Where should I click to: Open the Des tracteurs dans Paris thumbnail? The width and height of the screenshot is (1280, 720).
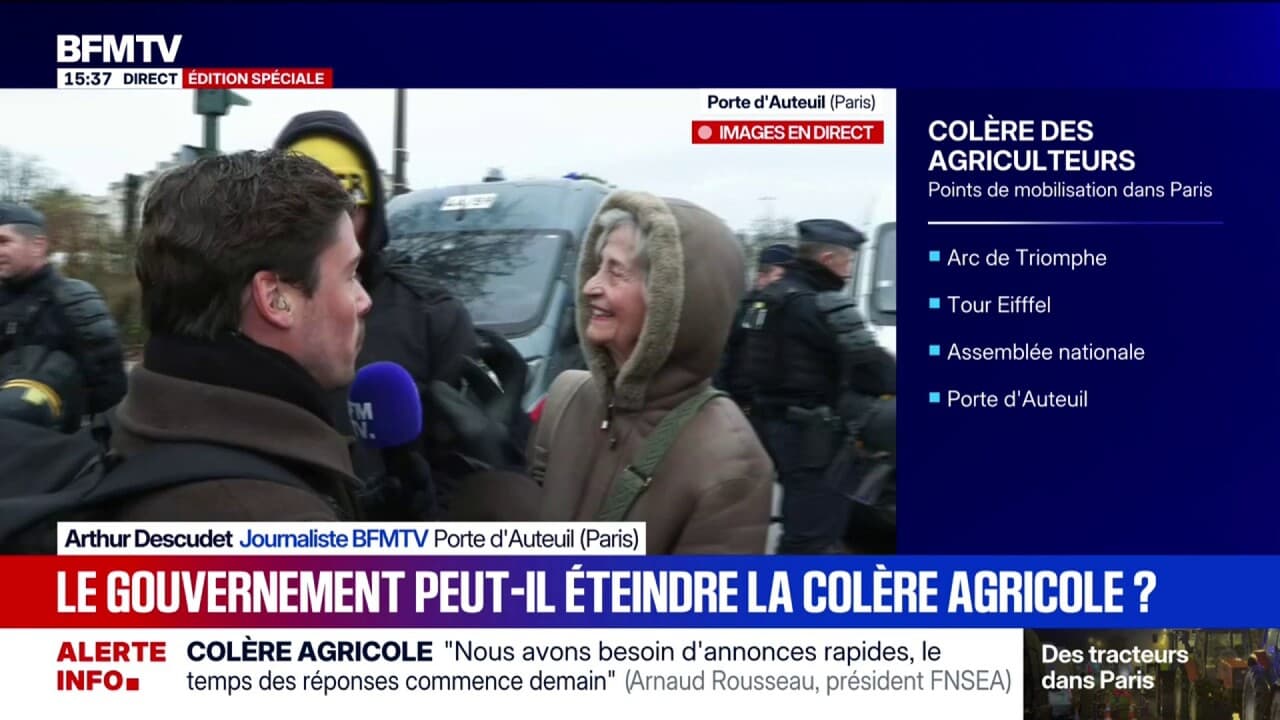(1152, 674)
